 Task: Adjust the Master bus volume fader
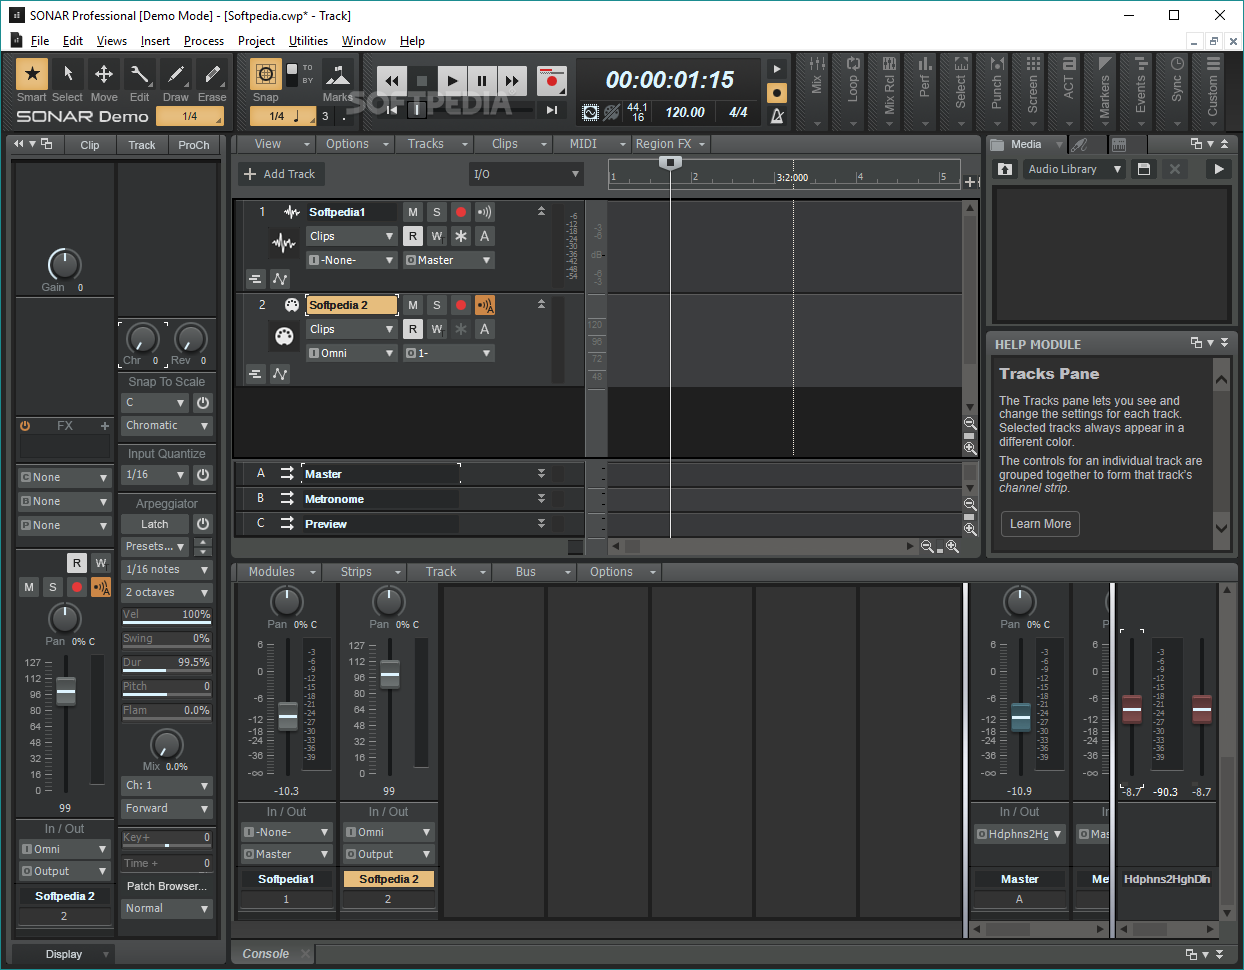coord(1020,716)
